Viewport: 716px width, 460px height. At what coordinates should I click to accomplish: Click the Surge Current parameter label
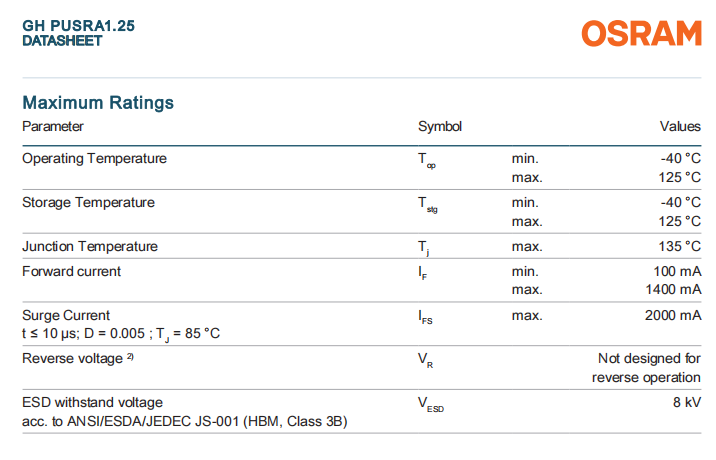[x=66, y=315]
